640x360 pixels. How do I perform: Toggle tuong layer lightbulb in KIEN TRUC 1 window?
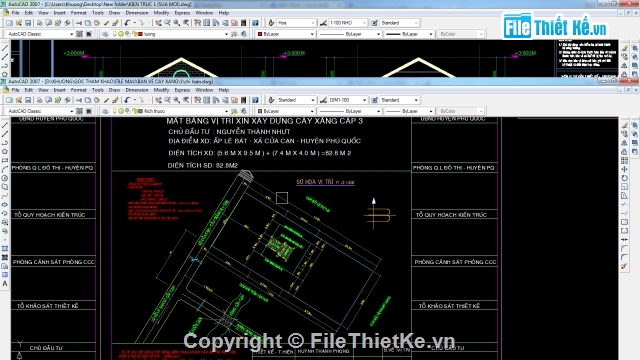click(115, 34)
